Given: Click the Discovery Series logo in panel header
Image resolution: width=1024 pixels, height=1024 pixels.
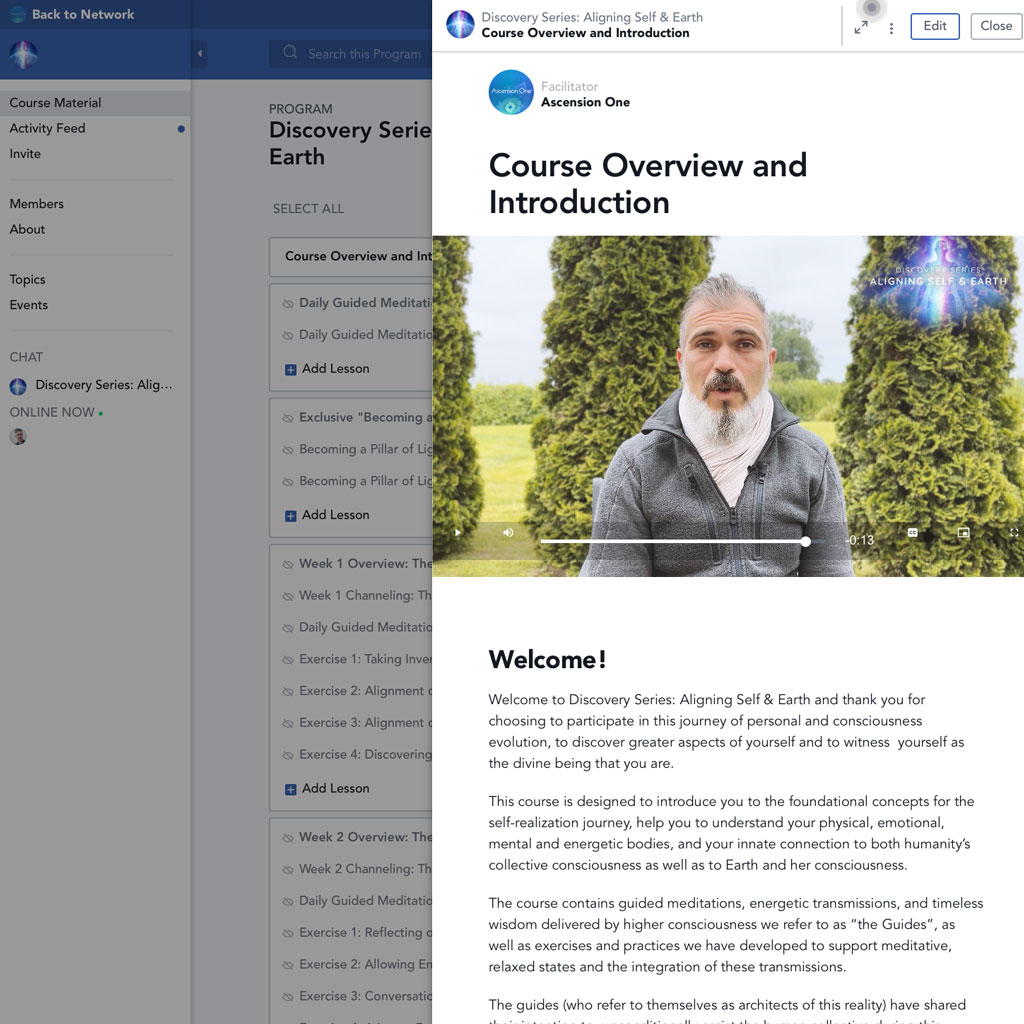Looking at the screenshot, I should 460,25.
